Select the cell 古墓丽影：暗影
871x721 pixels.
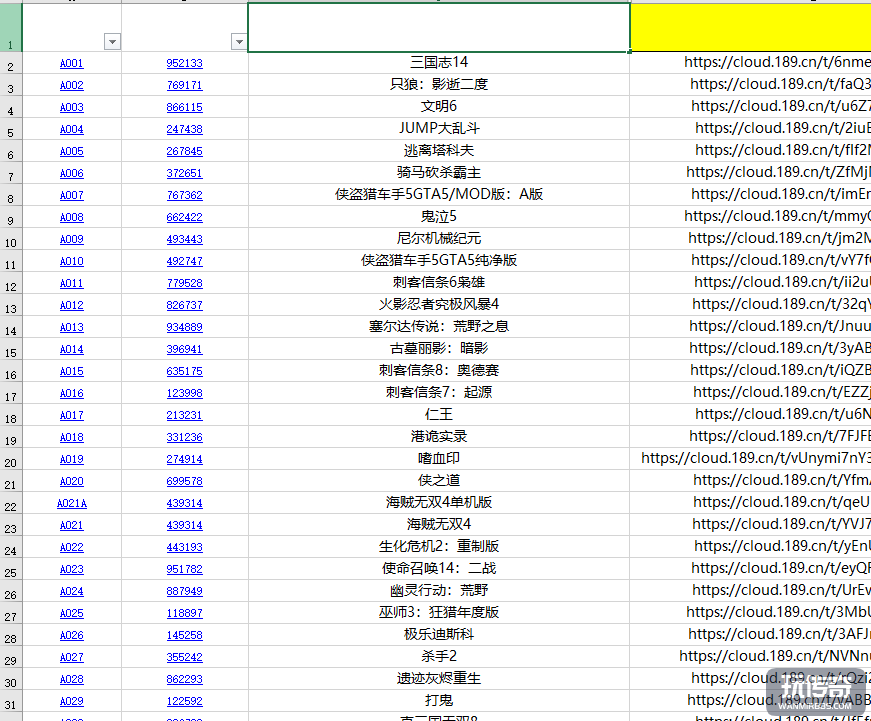(x=439, y=348)
